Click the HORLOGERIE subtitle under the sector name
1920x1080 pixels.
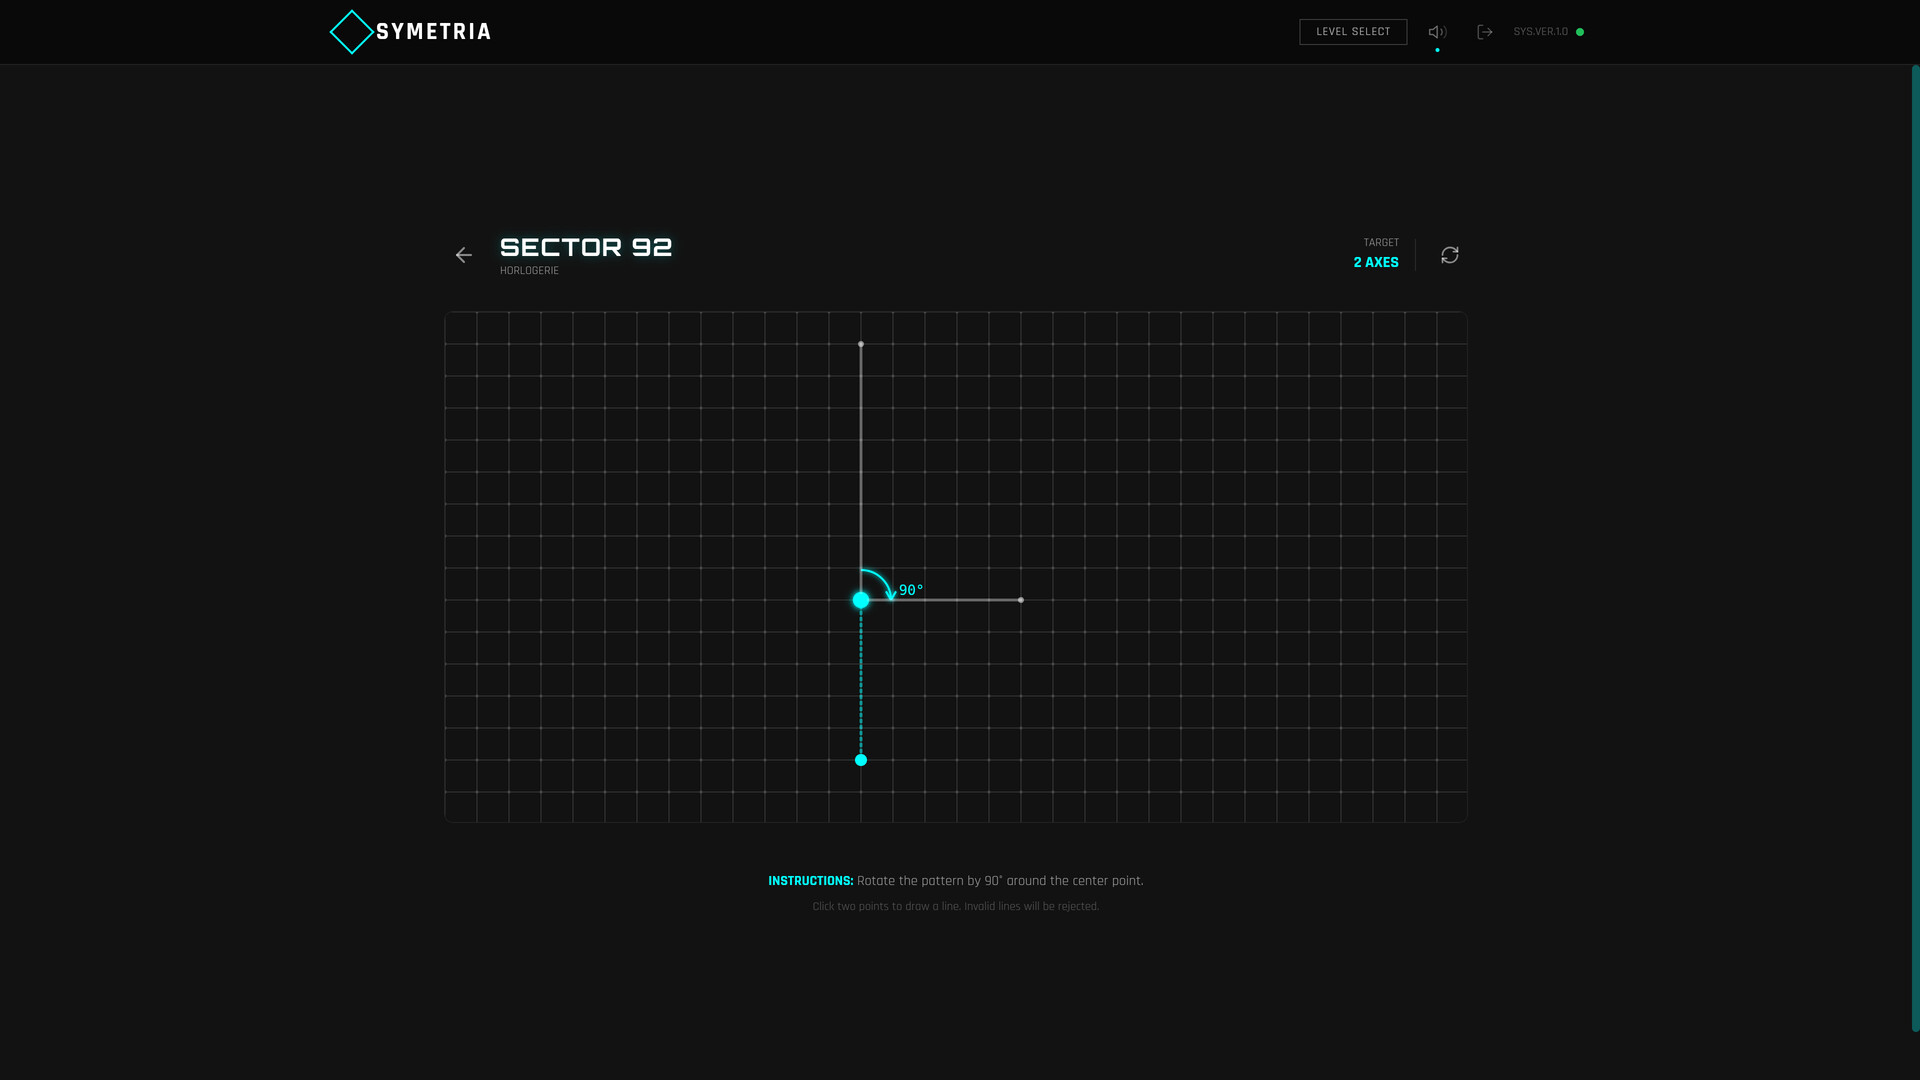(x=529, y=271)
